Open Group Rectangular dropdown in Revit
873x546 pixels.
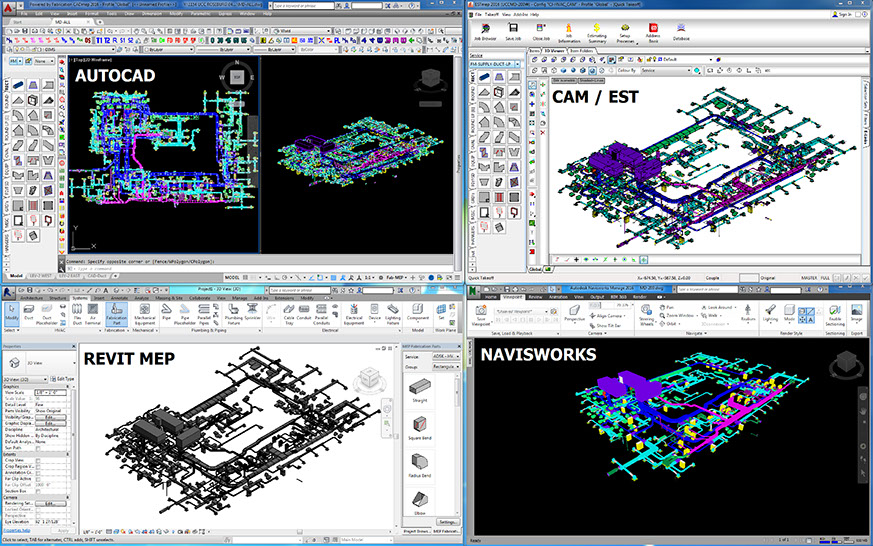(446, 367)
